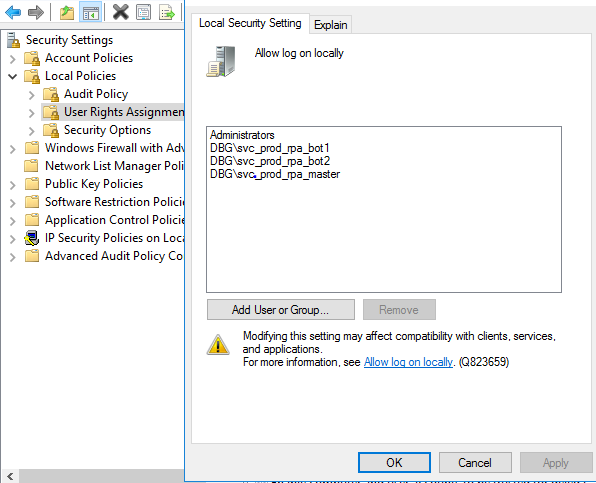Click the Delete X toolbar icon
Screen dimensions: 596x483
coord(120,12)
